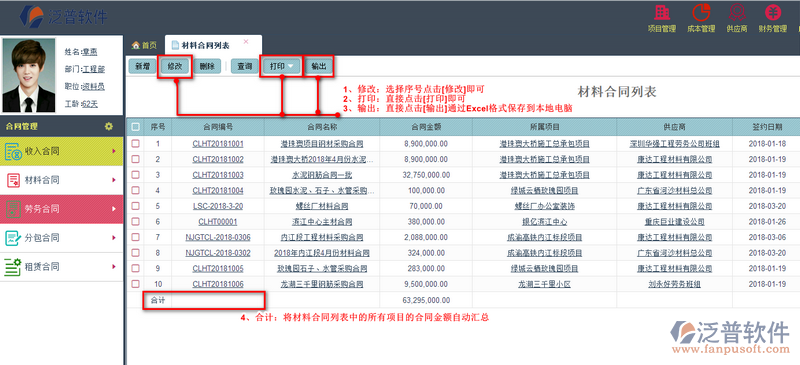
Task: Click the 材料合同 sidebar icon
Action: click(13, 180)
